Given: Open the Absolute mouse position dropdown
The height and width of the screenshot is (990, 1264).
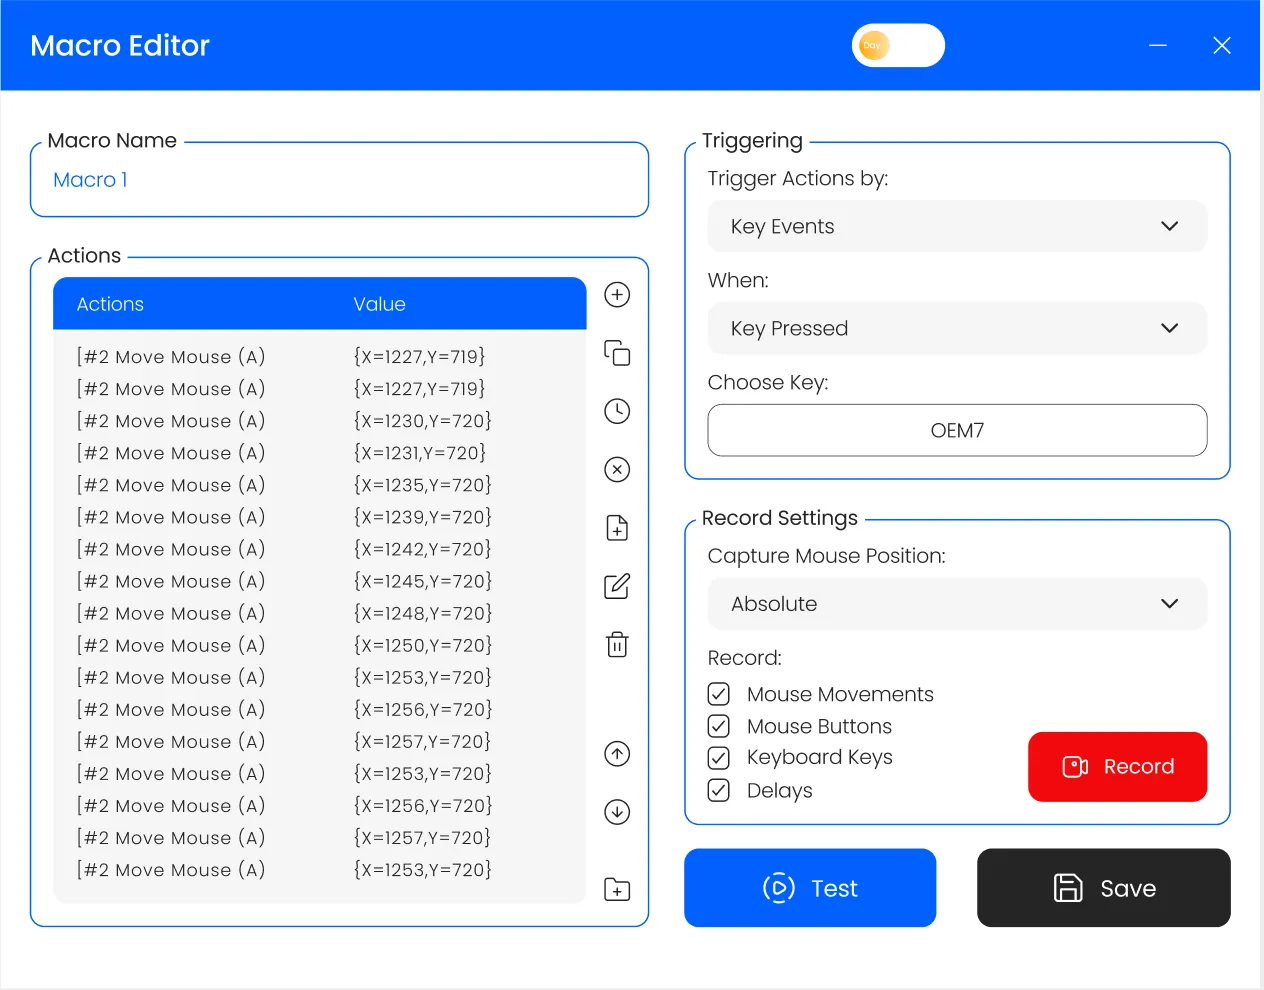Looking at the screenshot, I should point(956,604).
